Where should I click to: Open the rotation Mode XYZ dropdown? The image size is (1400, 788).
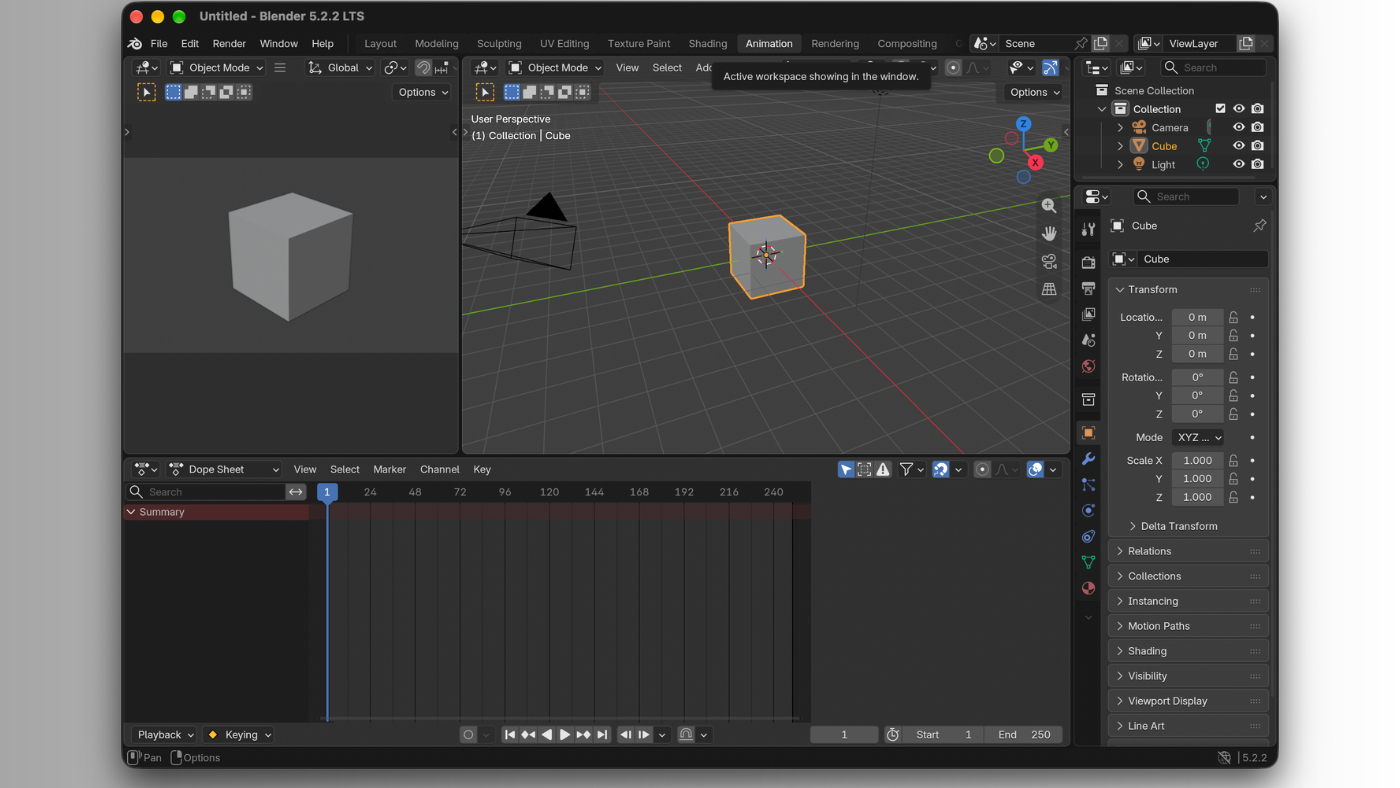[1198, 437]
